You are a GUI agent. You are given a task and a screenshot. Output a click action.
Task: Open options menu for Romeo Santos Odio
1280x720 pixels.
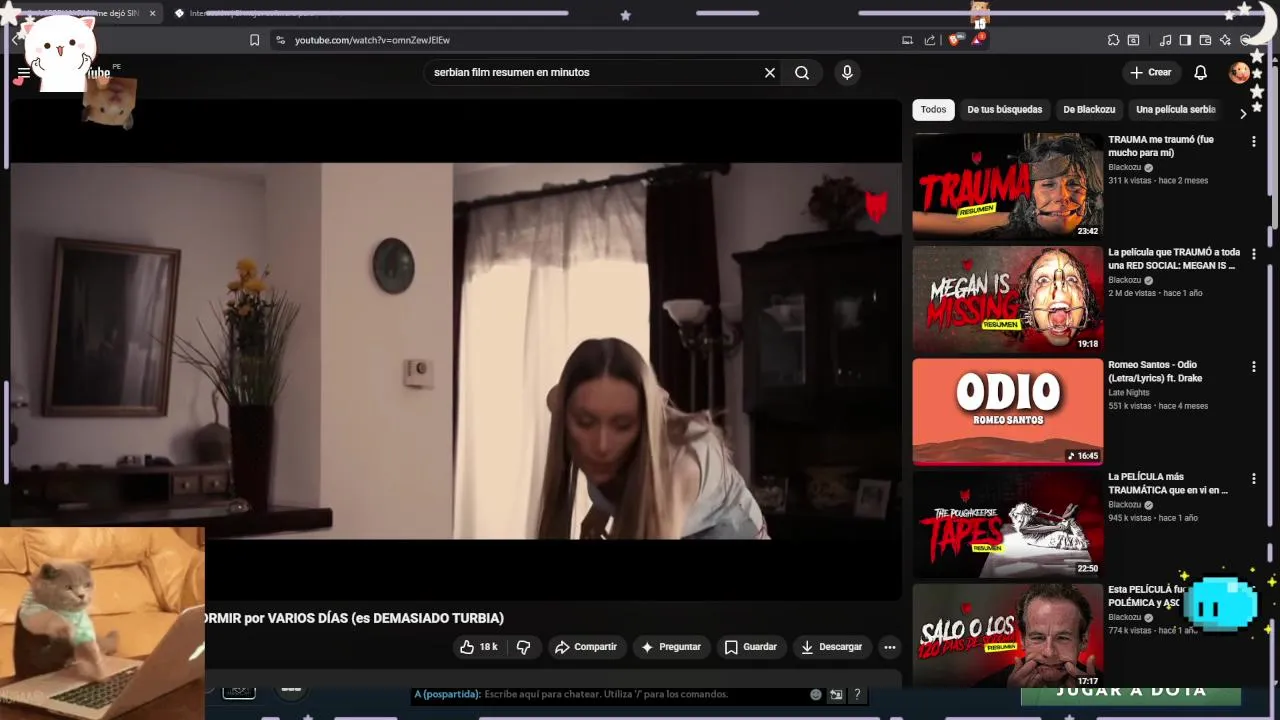click(x=1253, y=367)
